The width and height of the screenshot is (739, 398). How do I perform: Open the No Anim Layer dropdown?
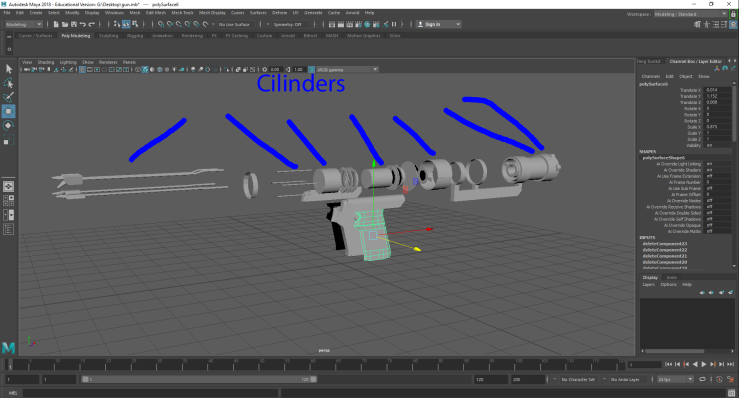pos(628,379)
